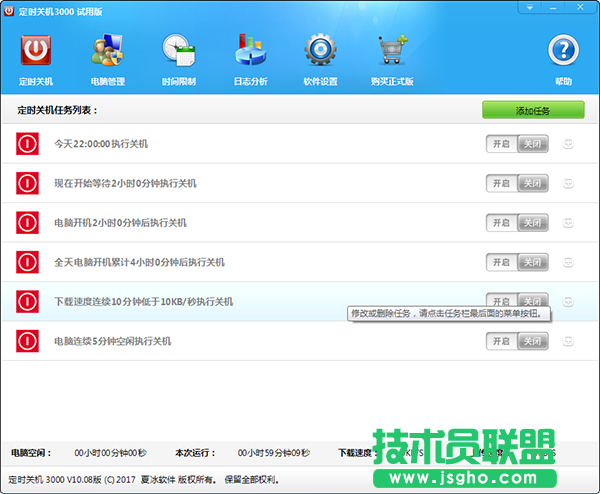This screenshot has height=494, width=600.
Task: Select task text 电脑连续5分钟空闲执行关机
Action: click(112, 341)
